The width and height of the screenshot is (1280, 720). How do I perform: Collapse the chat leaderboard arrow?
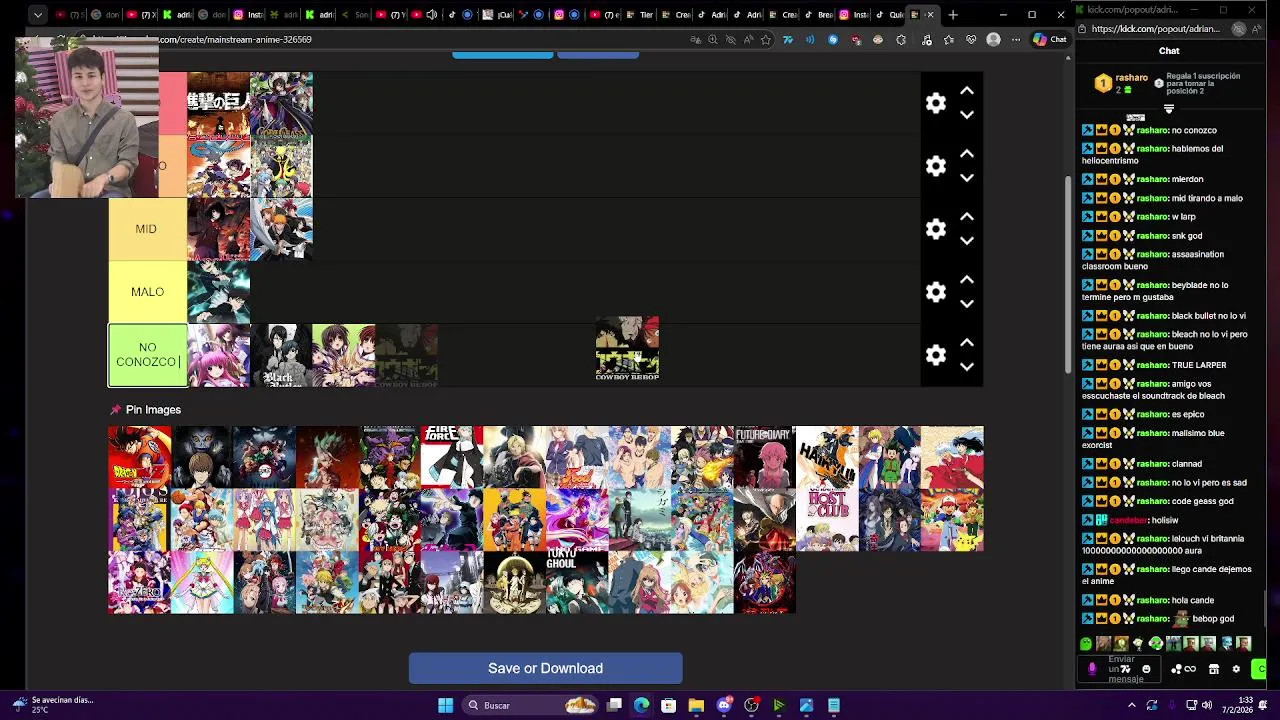(x=1168, y=109)
